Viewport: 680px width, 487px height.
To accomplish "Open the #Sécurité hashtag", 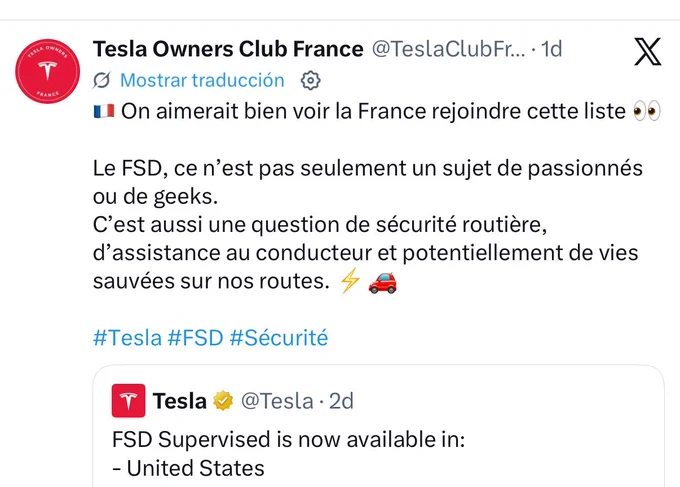I will coord(279,338).
